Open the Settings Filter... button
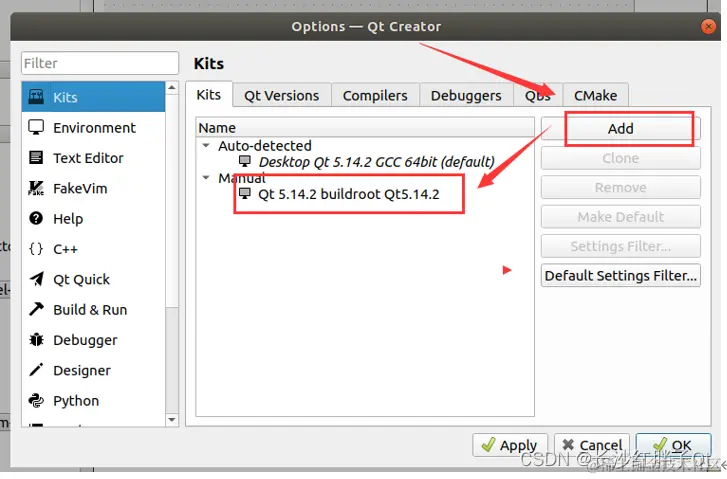The height and width of the screenshot is (479, 727). click(620, 246)
